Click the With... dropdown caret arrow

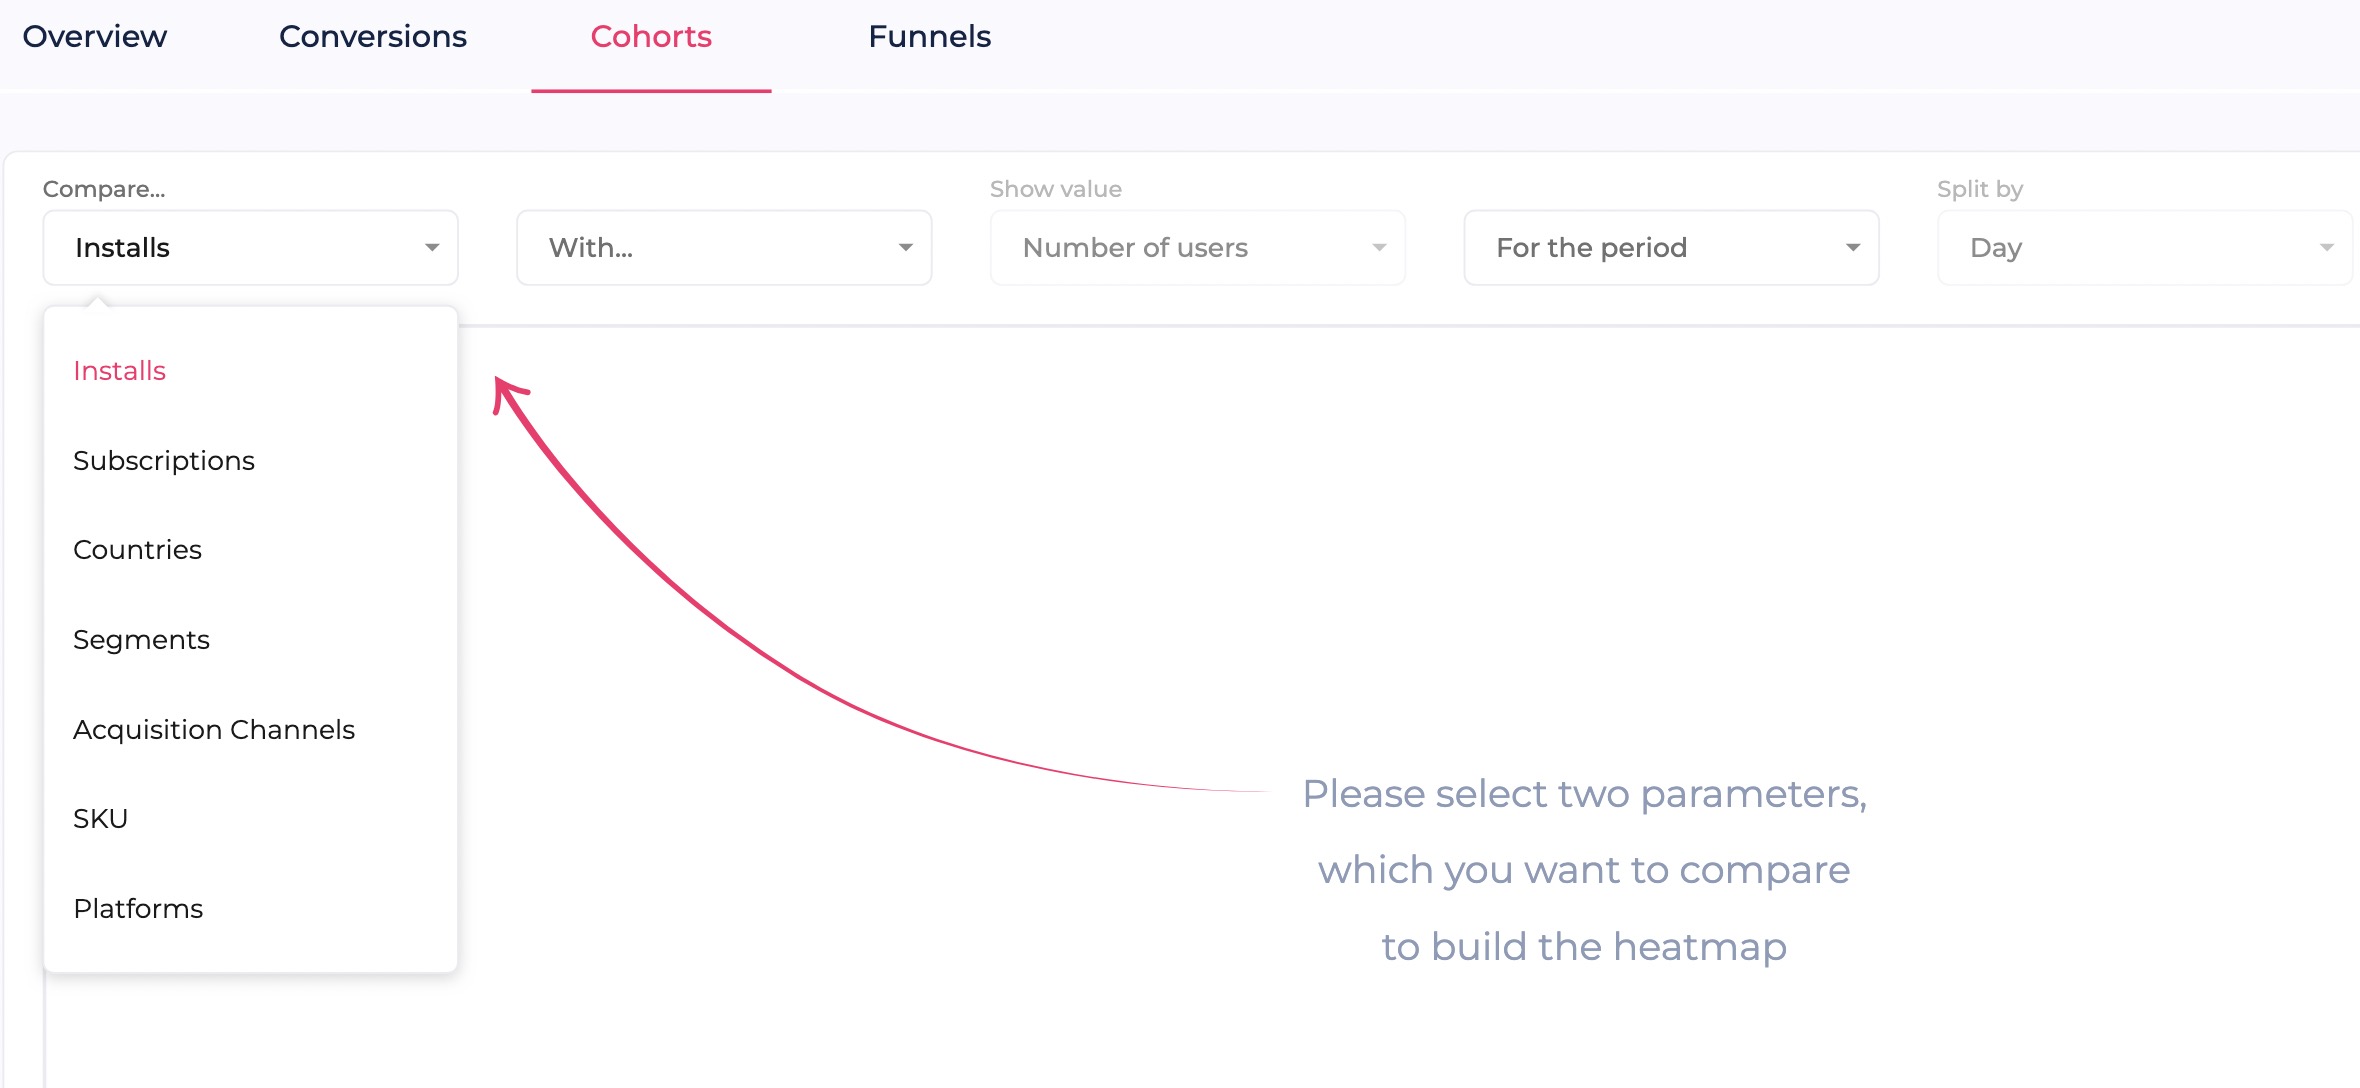point(906,248)
